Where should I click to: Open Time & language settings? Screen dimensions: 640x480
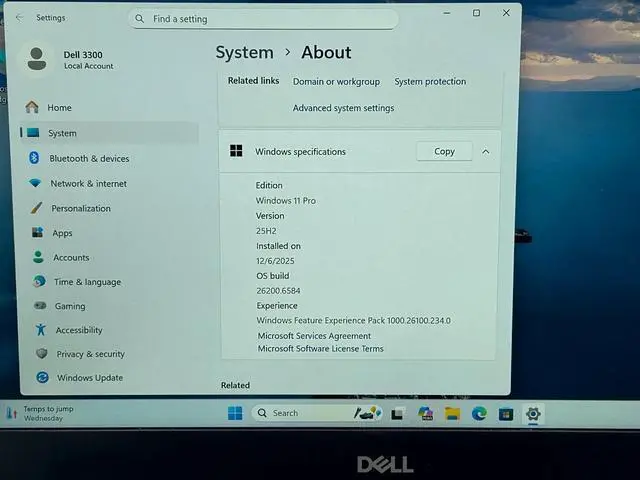(x=86, y=282)
